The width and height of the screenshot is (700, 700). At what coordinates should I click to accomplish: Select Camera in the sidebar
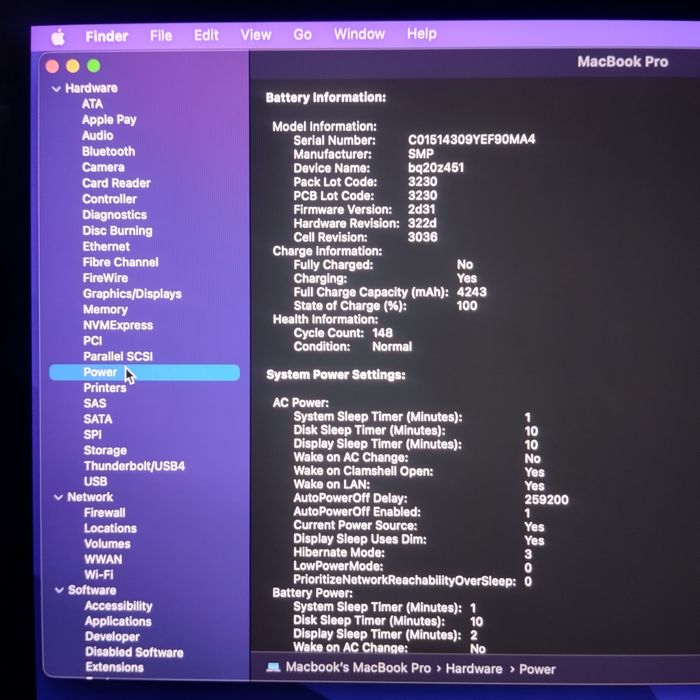click(104, 167)
